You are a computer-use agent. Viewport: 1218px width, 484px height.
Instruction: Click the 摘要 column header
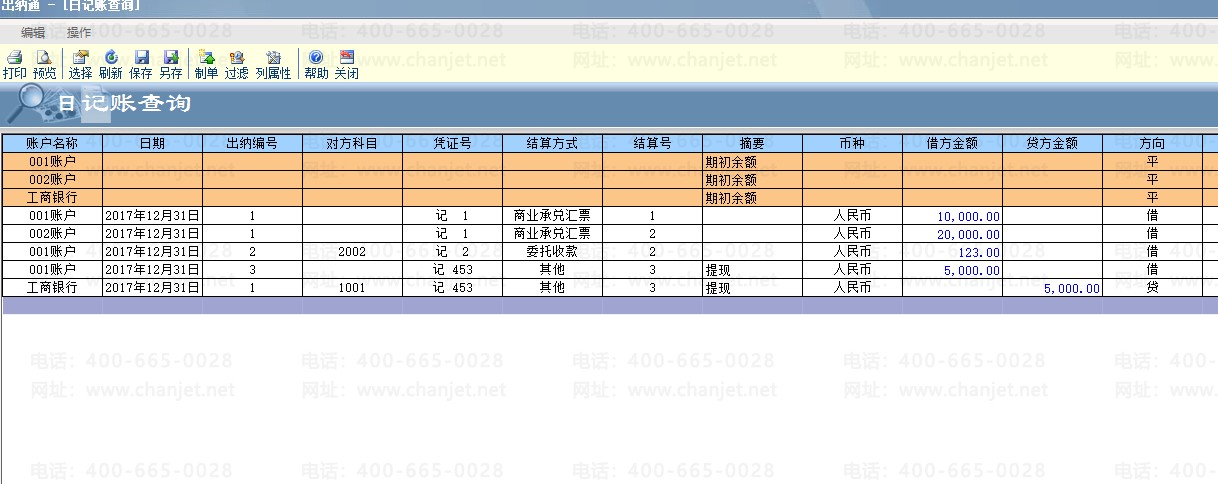[x=752, y=144]
